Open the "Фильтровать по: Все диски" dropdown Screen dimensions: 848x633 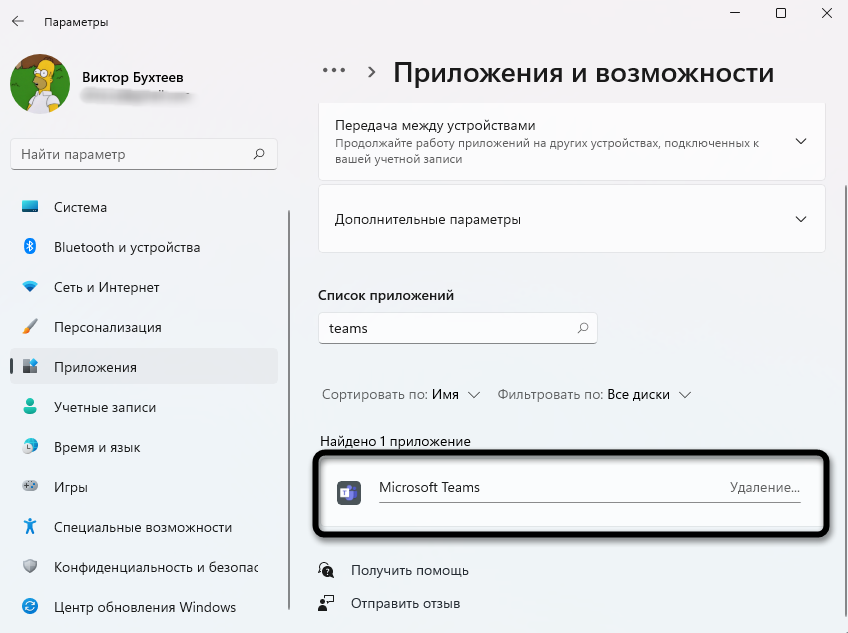click(594, 395)
